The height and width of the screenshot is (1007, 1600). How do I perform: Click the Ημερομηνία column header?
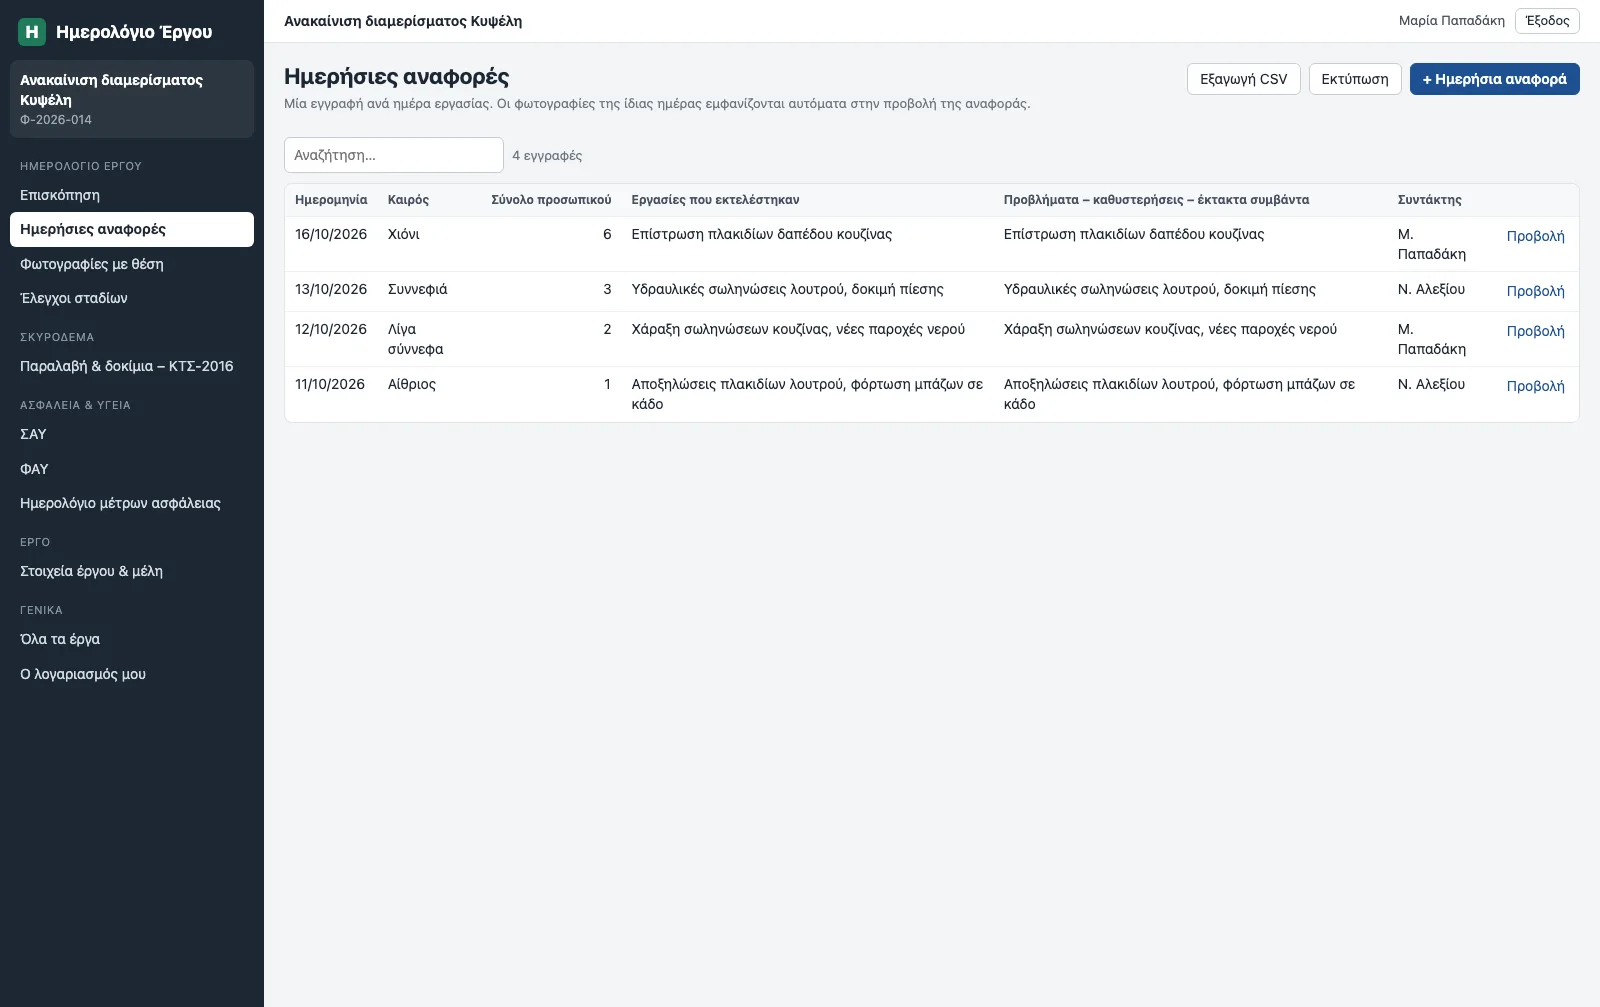coord(331,200)
